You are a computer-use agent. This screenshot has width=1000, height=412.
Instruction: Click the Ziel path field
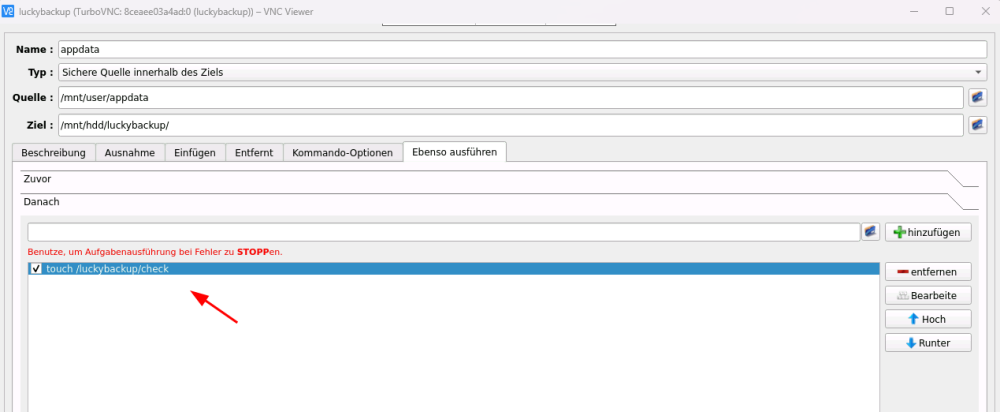510,125
